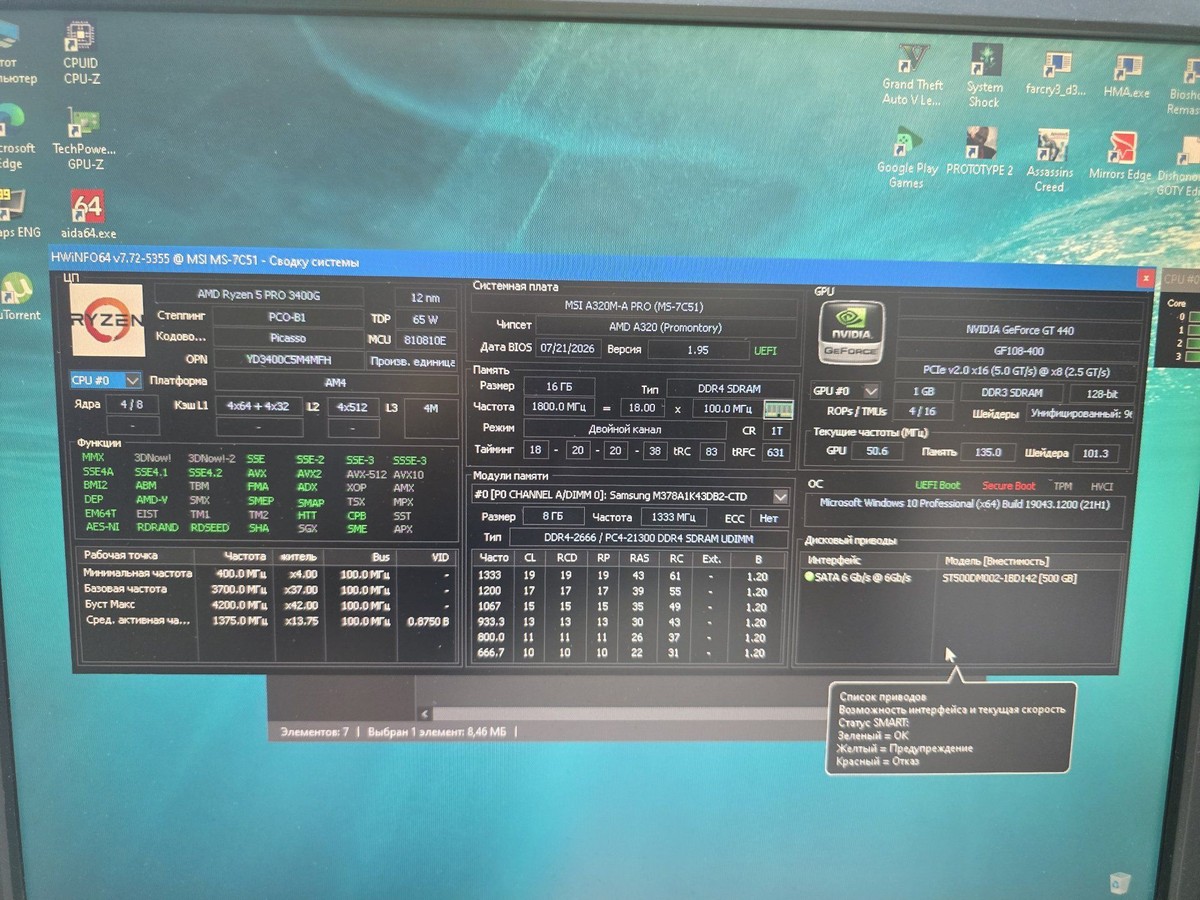Select the Picasso codename field
This screenshot has height=900, width=1200.
(287, 338)
